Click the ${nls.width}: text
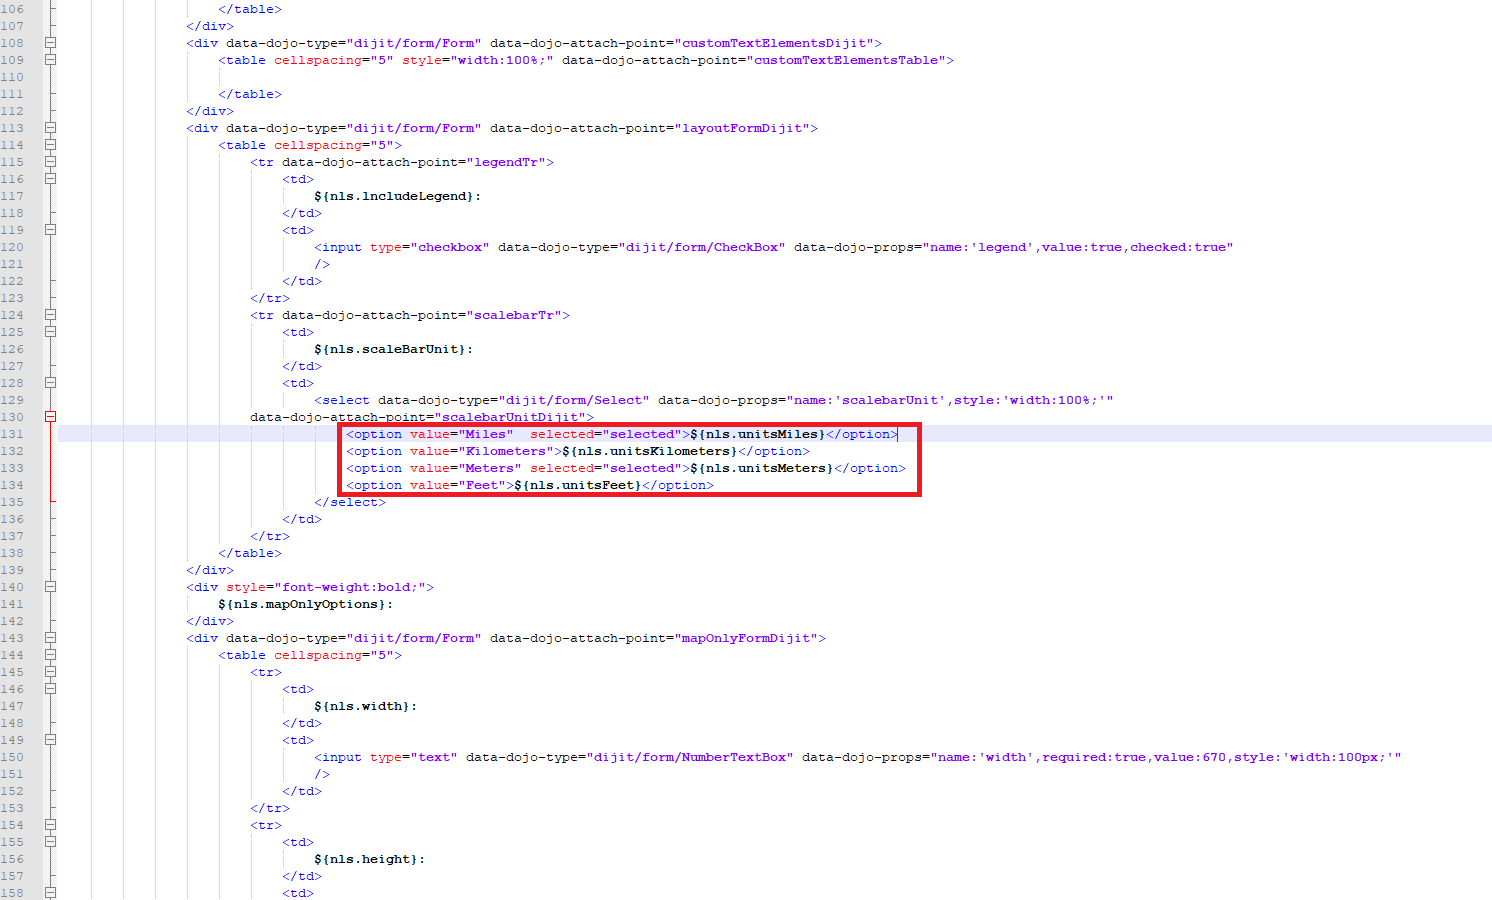The width and height of the screenshot is (1492, 900). 366,706
